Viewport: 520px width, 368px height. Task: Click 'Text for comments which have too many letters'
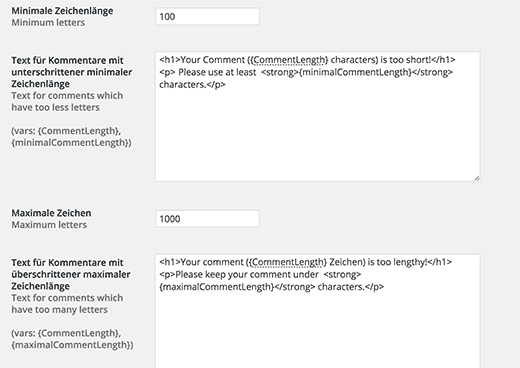click(x=67, y=304)
